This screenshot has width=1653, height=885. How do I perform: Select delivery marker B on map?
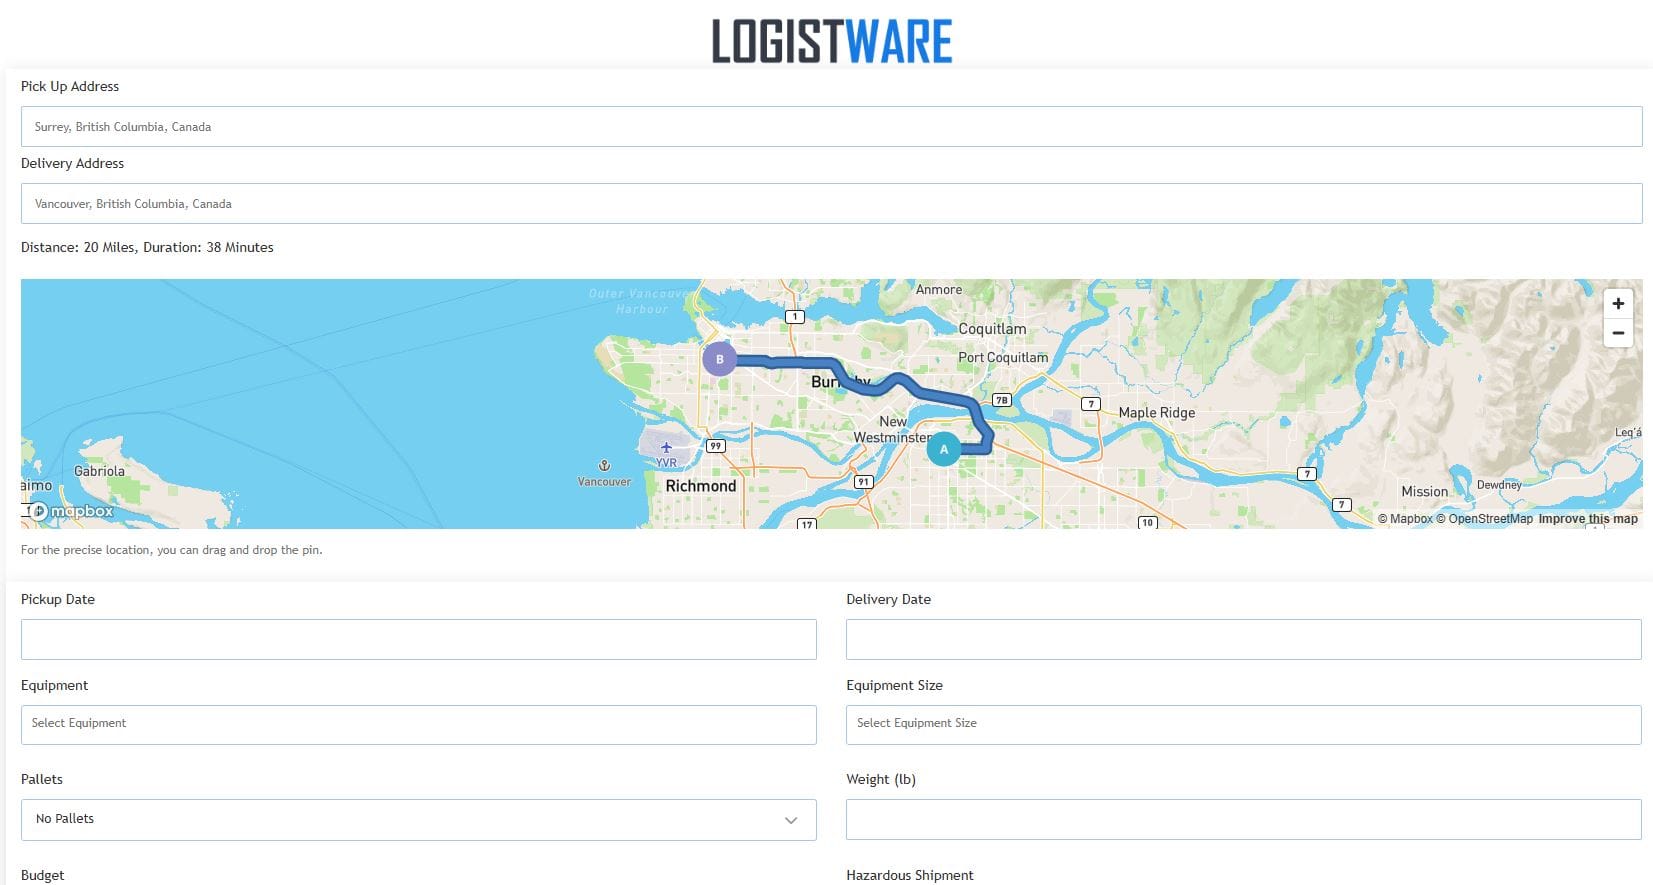click(x=719, y=359)
